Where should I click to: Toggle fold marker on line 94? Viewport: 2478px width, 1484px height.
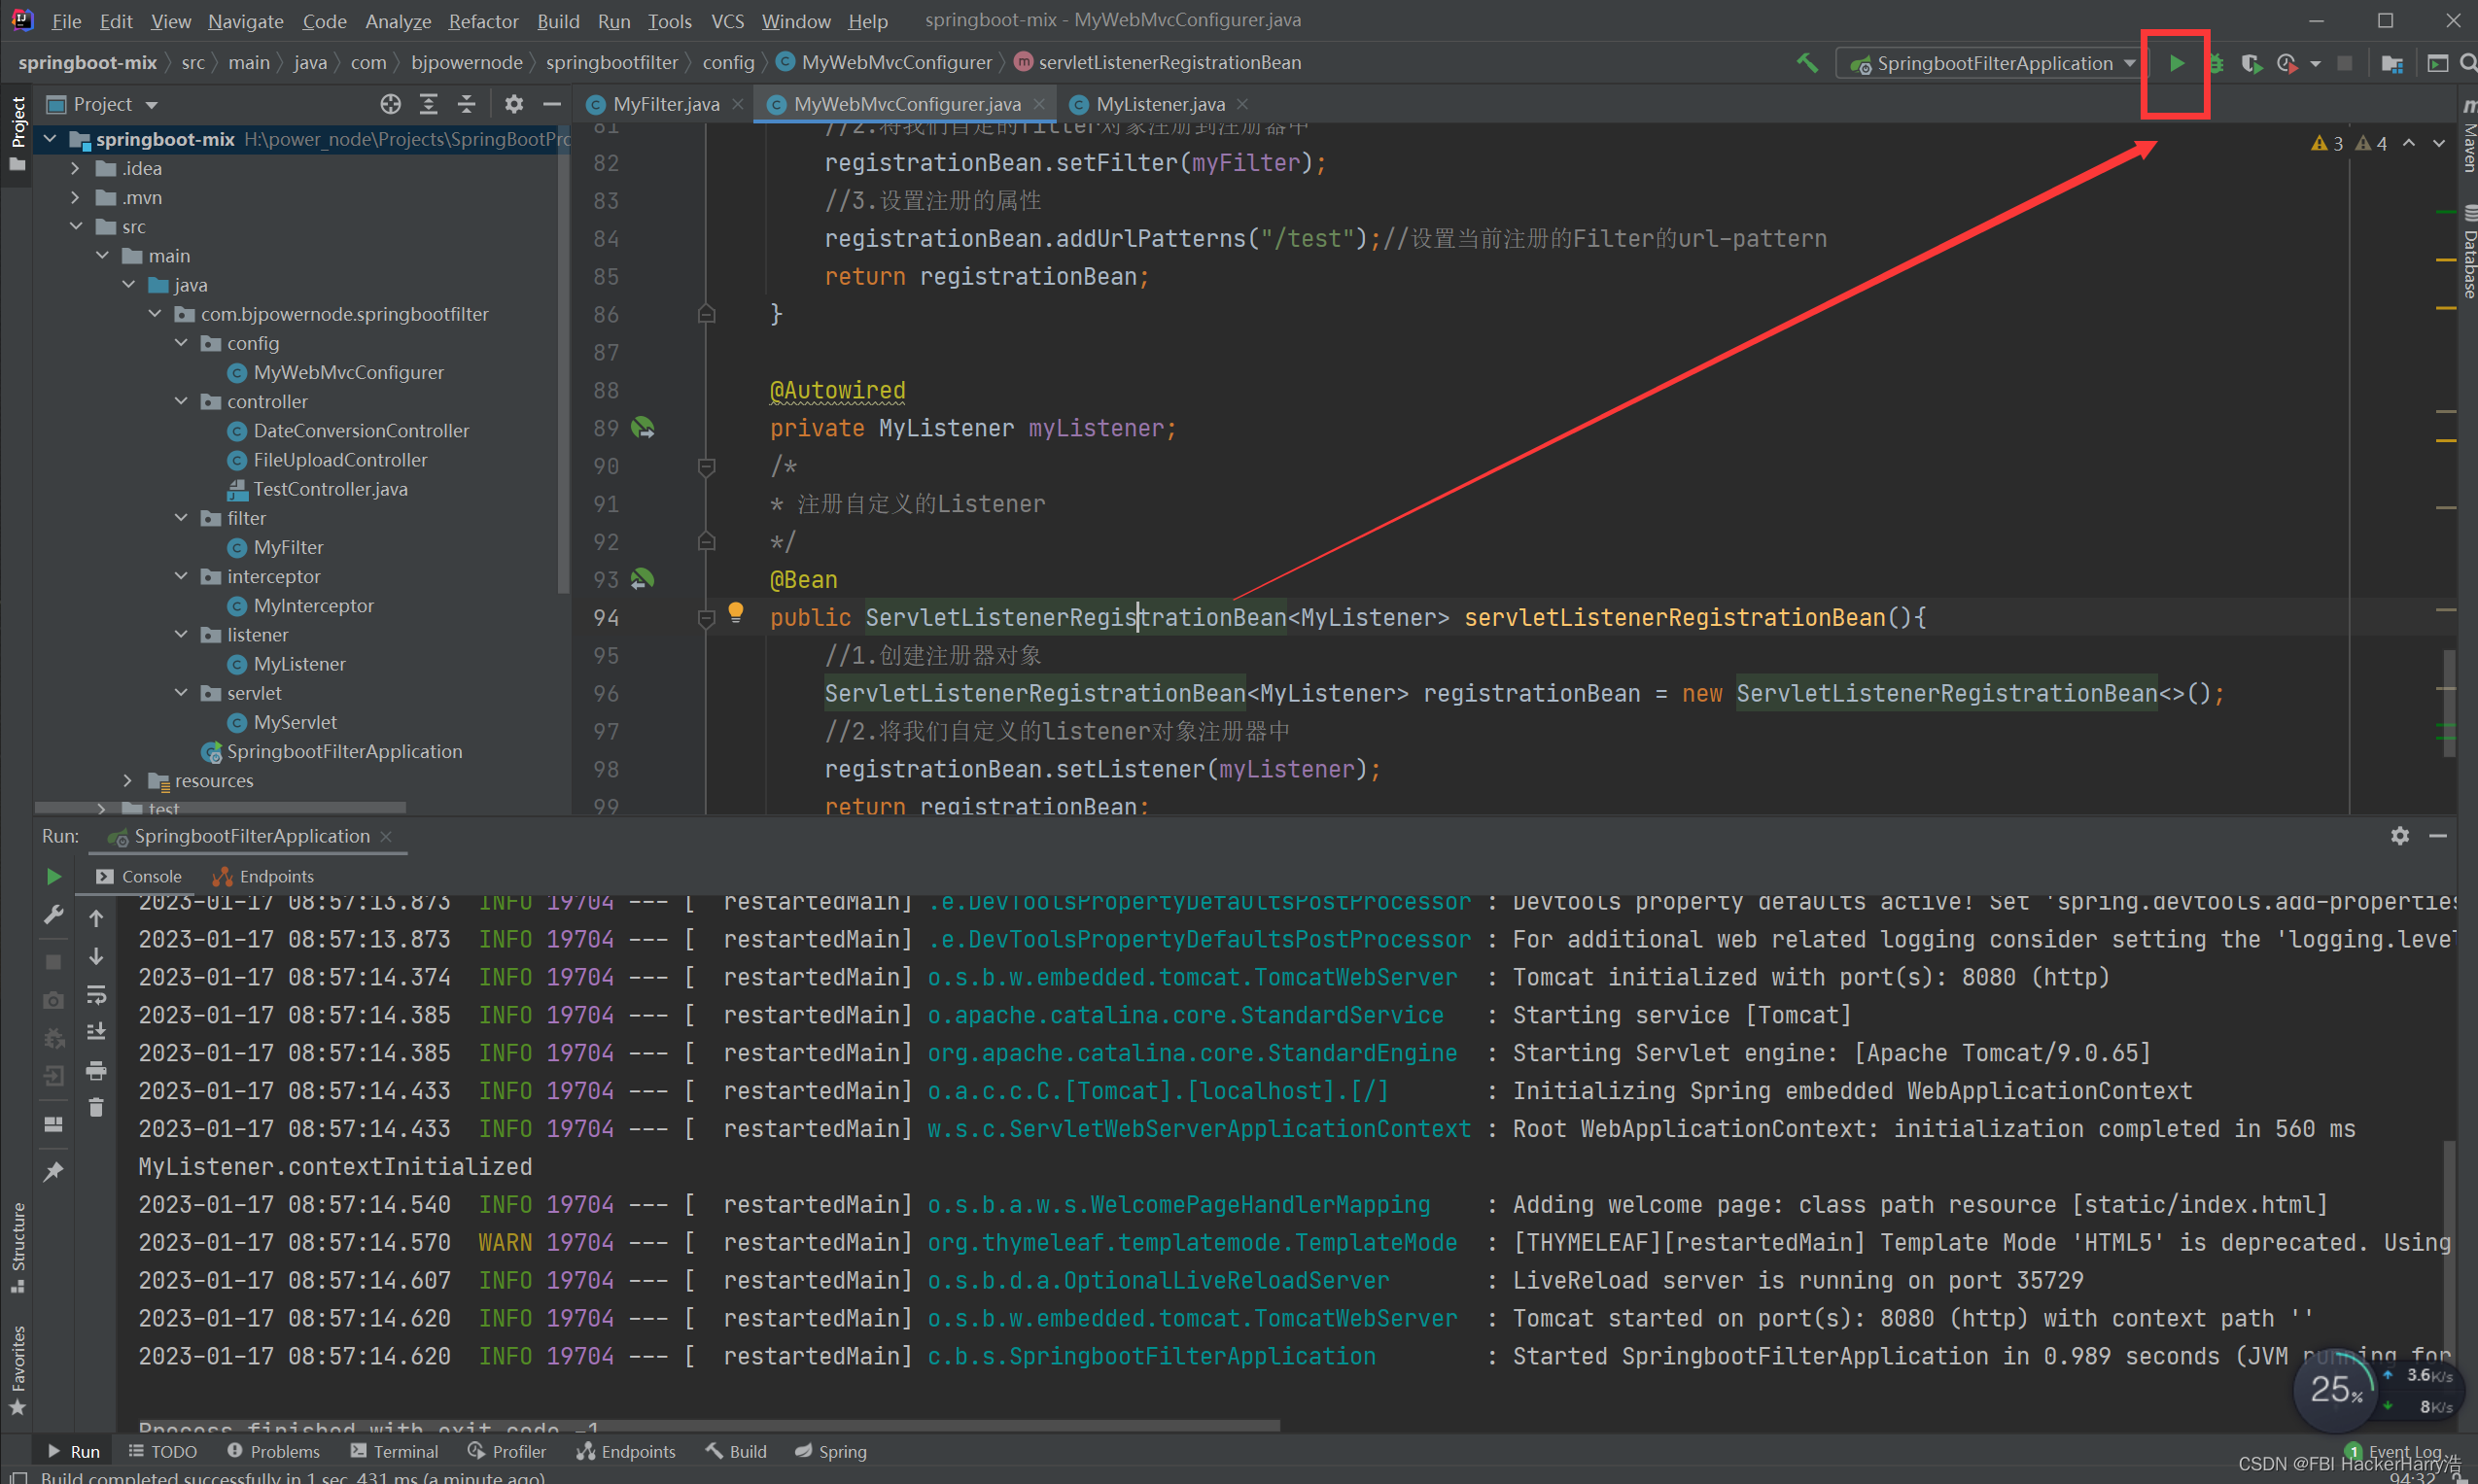click(706, 619)
